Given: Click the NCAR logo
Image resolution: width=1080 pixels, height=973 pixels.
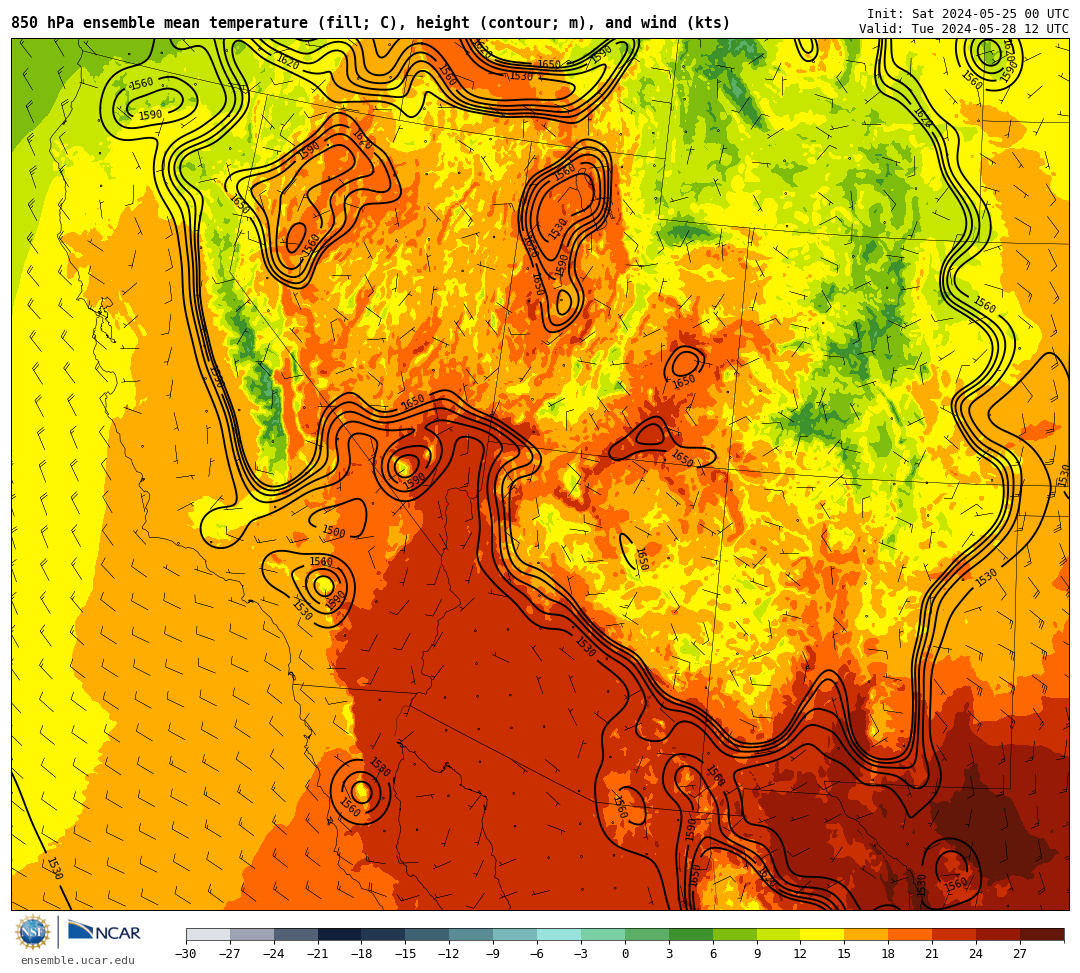Looking at the screenshot, I should click(x=104, y=932).
